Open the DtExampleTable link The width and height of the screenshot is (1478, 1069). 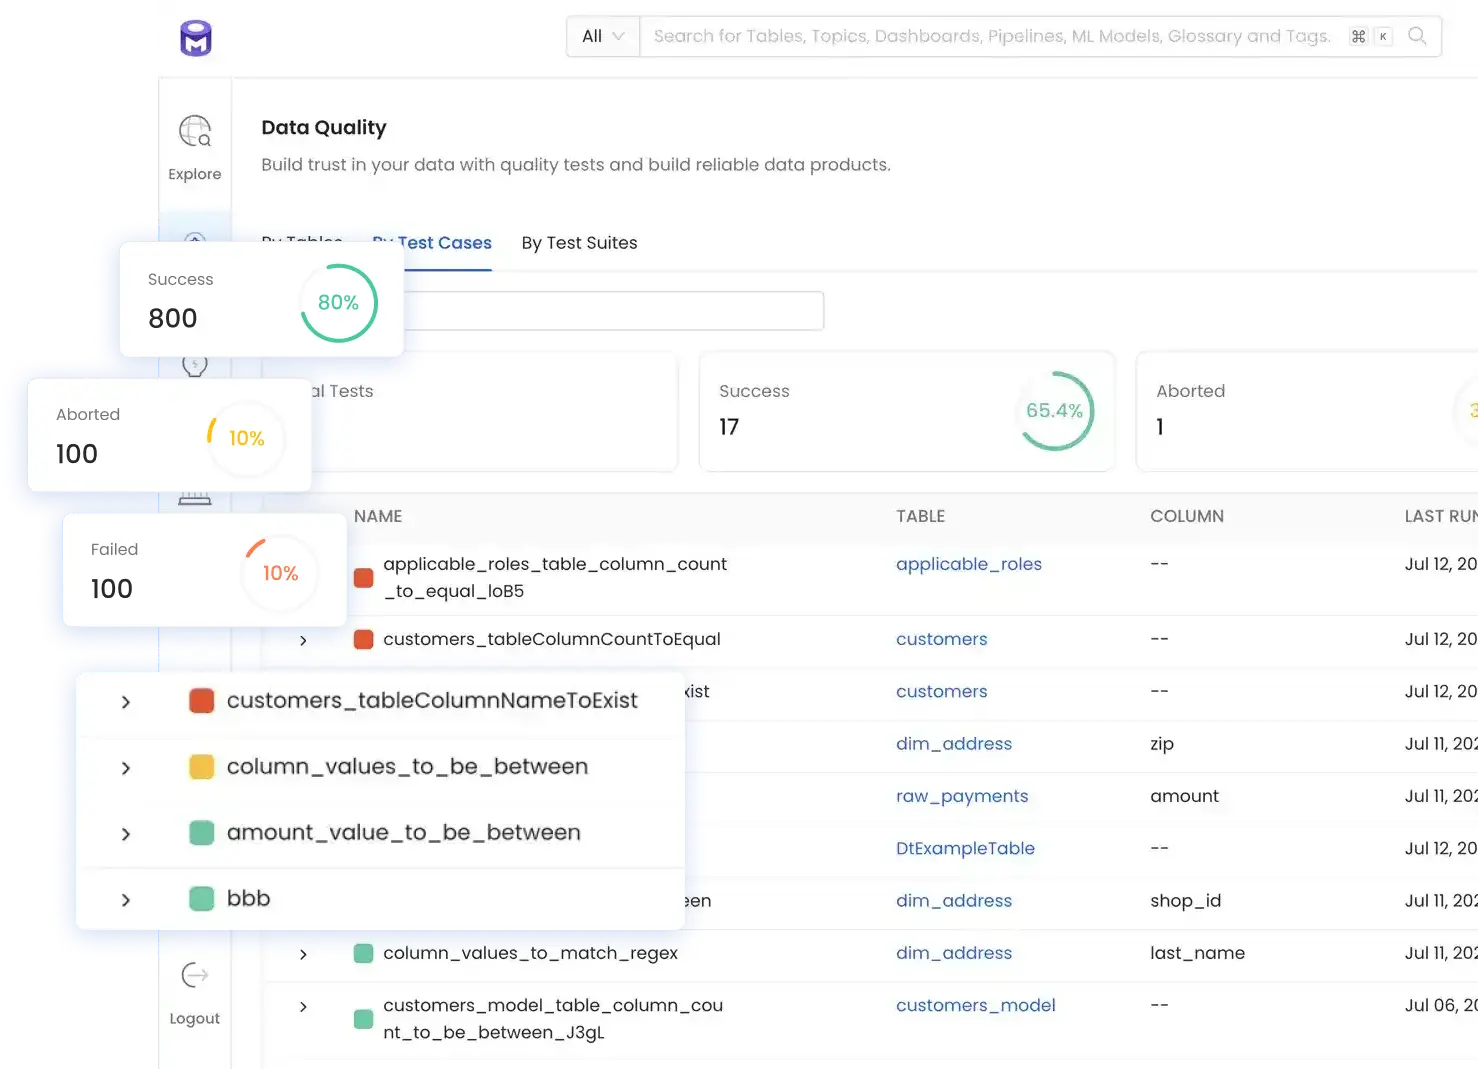pos(964,848)
